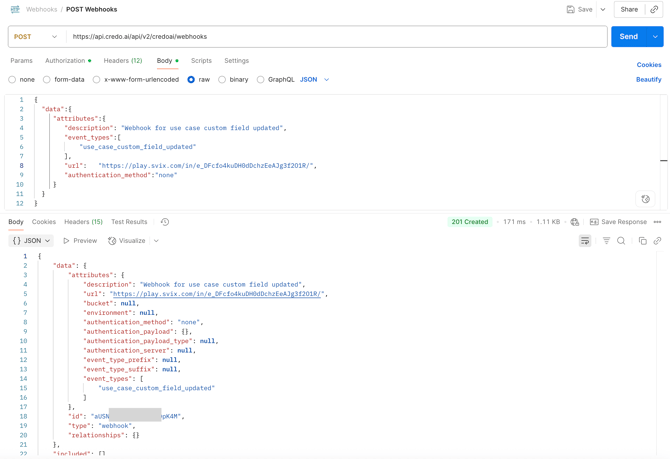Screen dimensions: 670x459
Task: Click Save Response button
Action: 618,222
